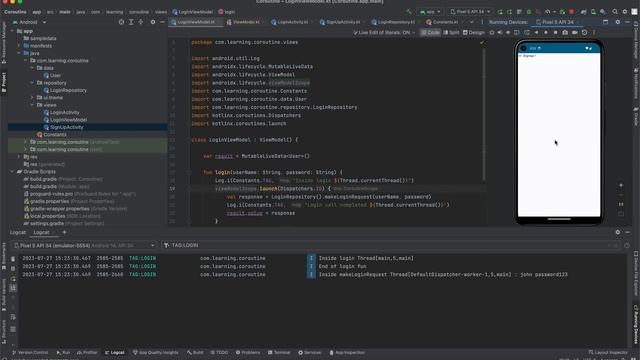Add a new Logcat tab plus icon
Image resolution: width=640 pixels, height=360 pixels.
[64, 232]
